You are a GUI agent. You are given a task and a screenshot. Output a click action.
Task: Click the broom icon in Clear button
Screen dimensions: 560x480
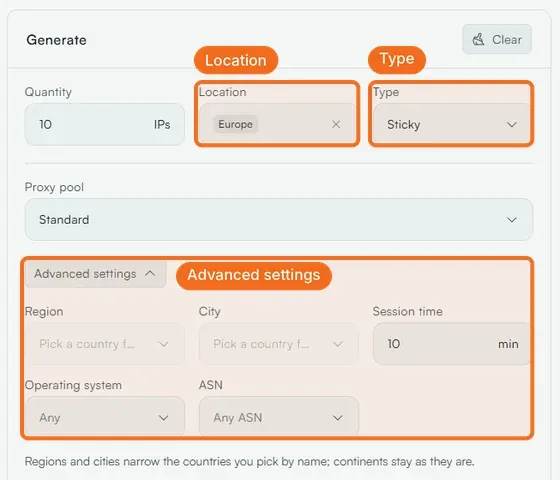pos(478,39)
